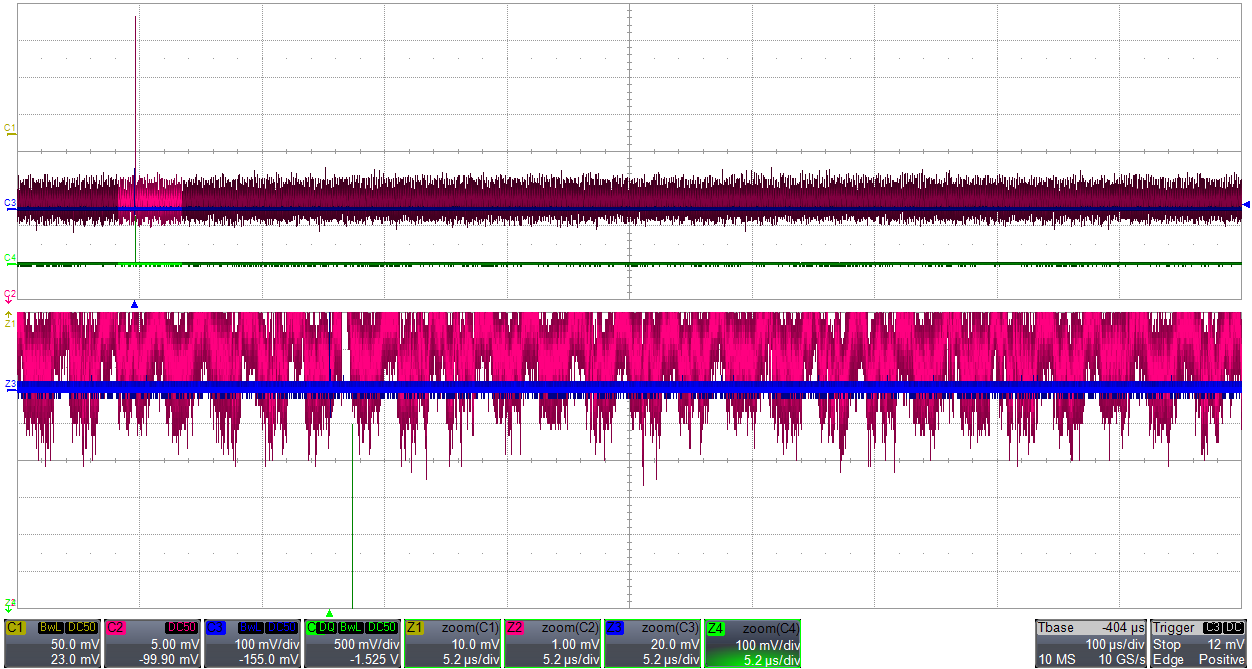Open the Z3 zoom(C3) descriptor box
1252x669 pixels.
tap(652, 643)
